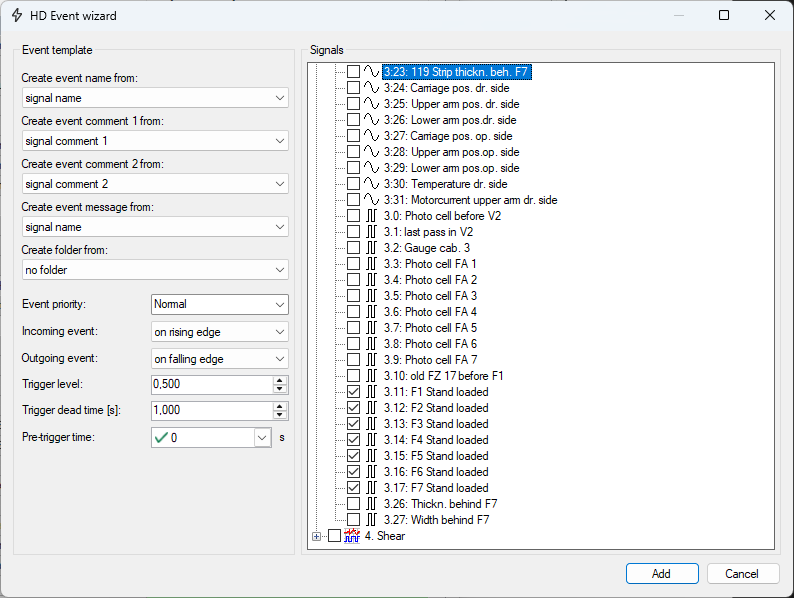Select 119 Strip thickn. beh. F7 item
This screenshot has width=794, height=598.
coord(456,72)
